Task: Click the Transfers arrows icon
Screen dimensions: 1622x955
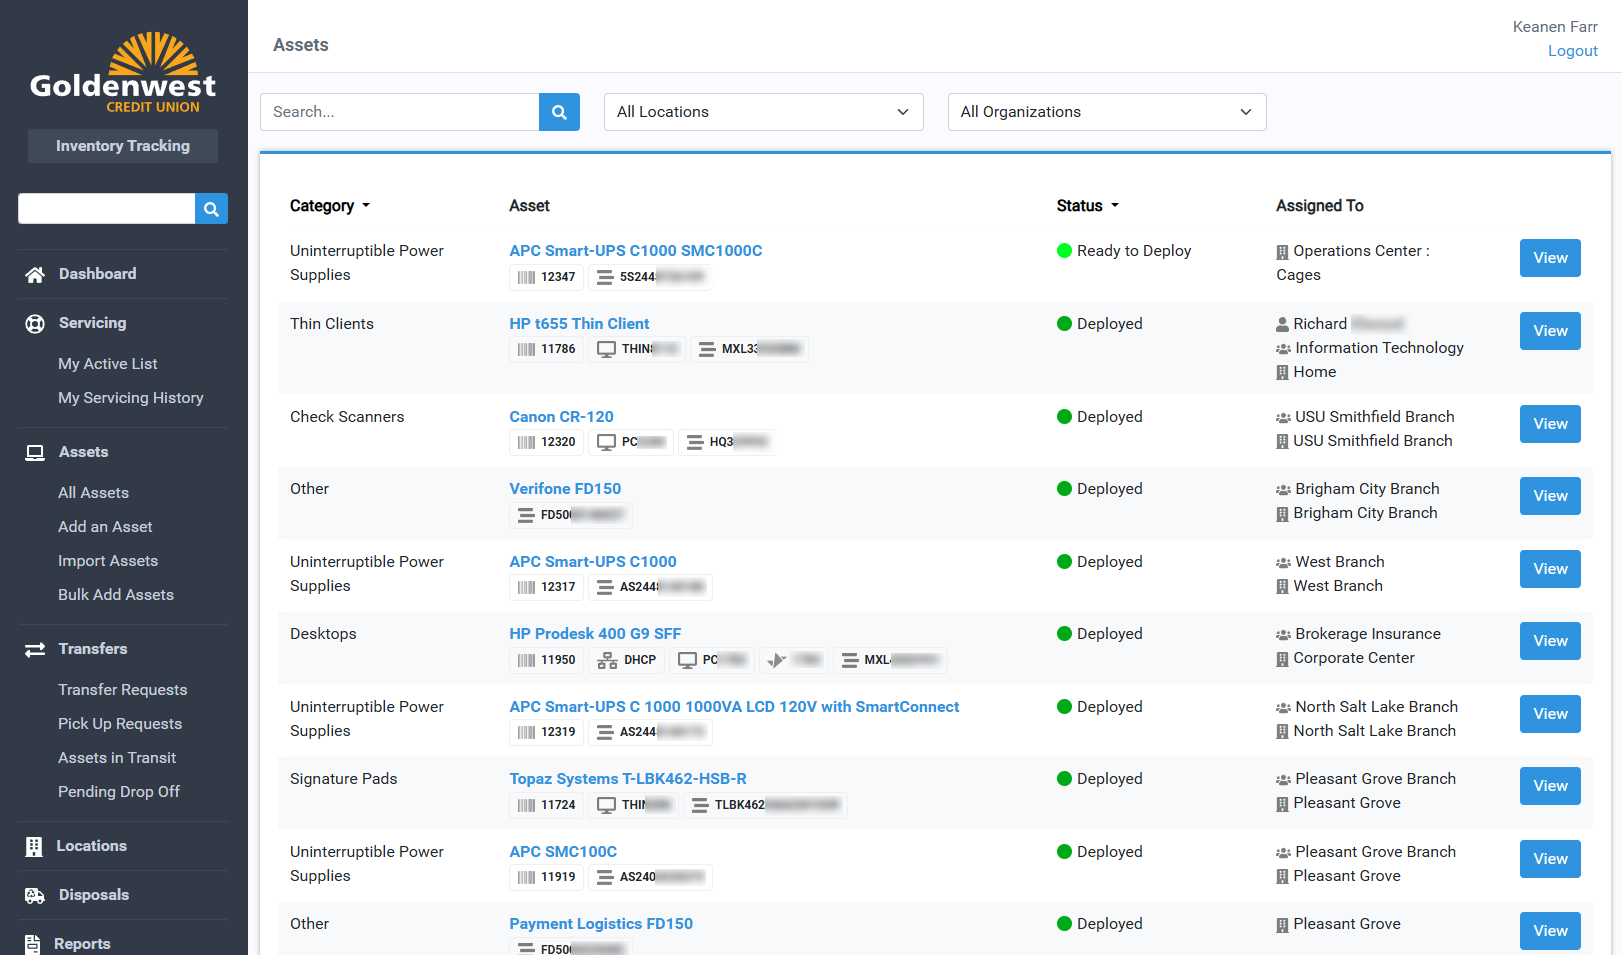Action: [35, 650]
